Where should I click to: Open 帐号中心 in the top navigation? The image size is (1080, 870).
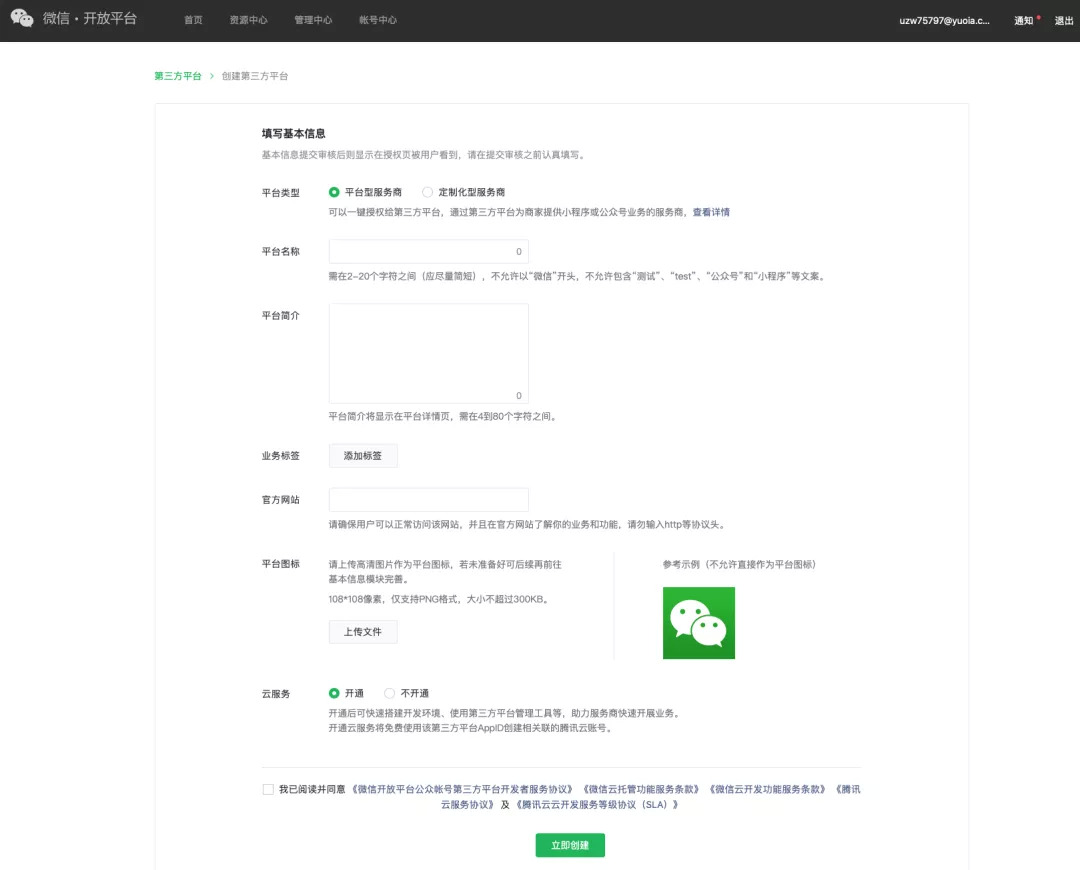click(x=378, y=20)
